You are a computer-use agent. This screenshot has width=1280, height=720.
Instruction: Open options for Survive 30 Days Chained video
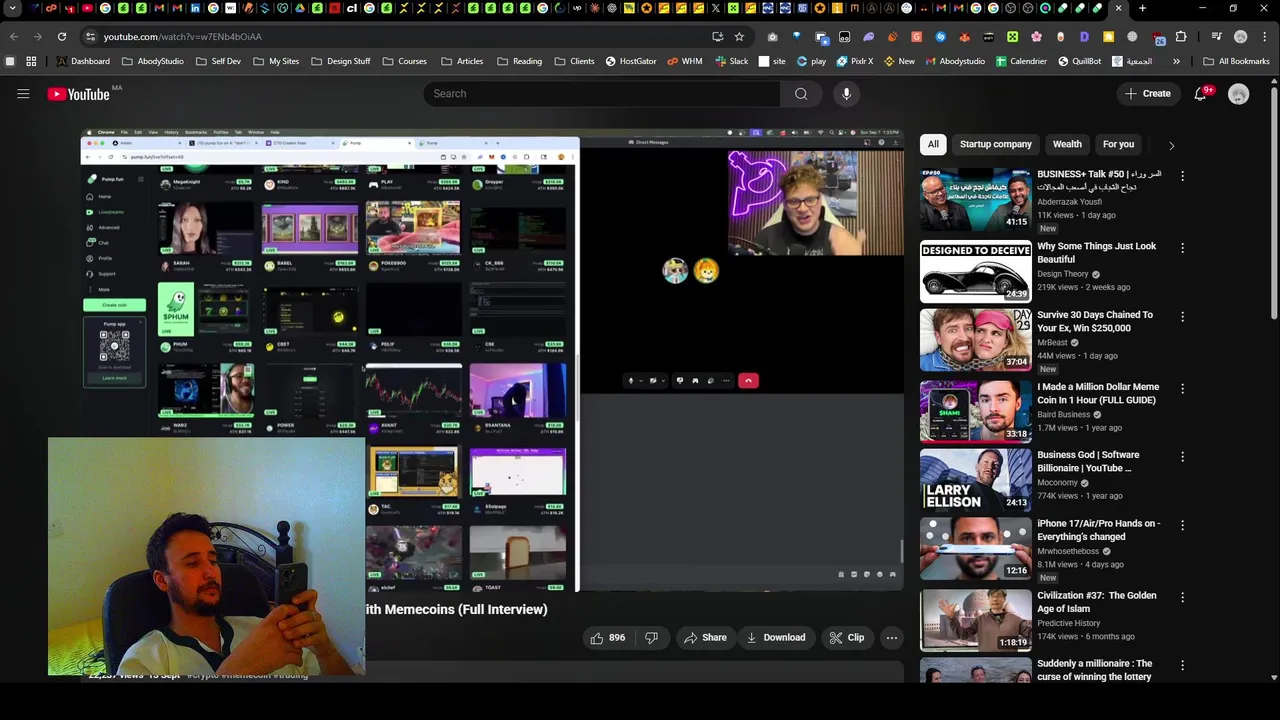tap(1182, 316)
